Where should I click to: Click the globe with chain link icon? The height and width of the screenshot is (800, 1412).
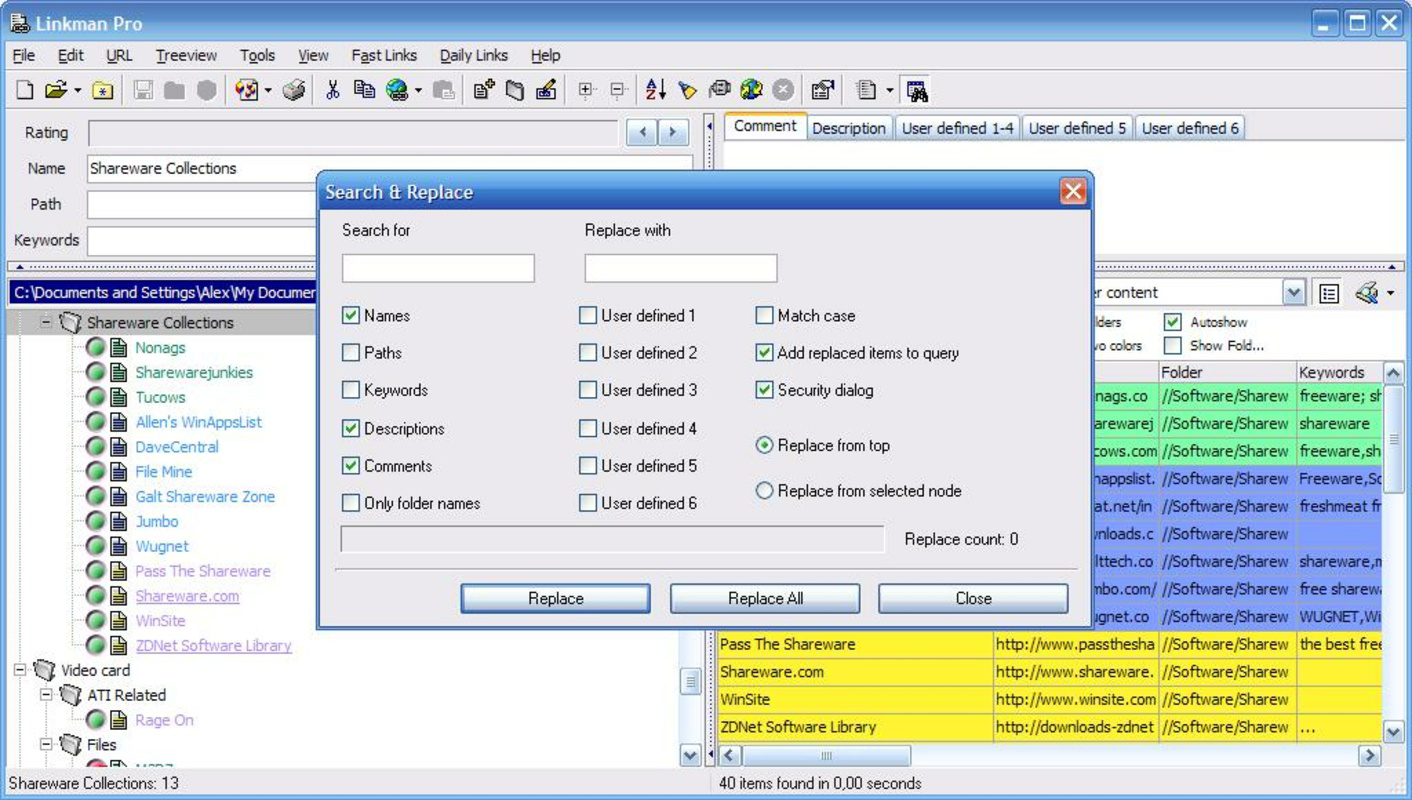click(397, 90)
